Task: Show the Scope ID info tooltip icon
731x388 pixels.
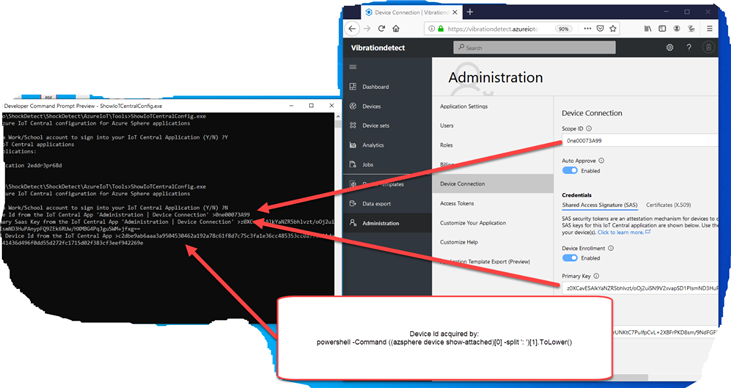Action: click(589, 129)
